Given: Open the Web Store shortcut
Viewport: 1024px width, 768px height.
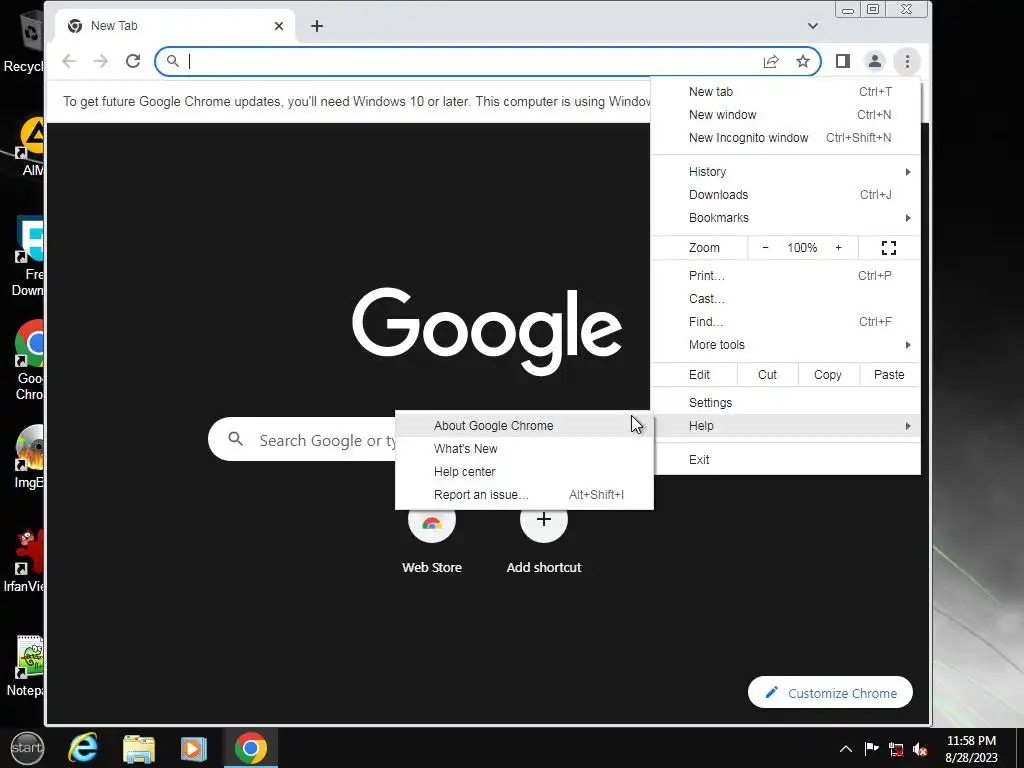Looking at the screenshot, I should click(x=432, y=538).
